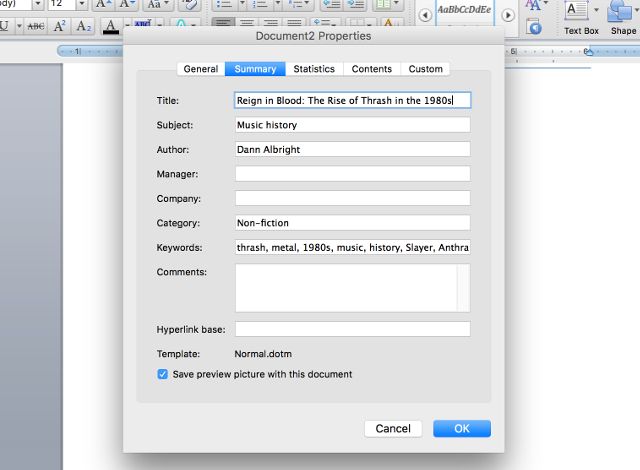The image size is (640, 470).
Task: Open the Contents tab
Action: pyautogui.click(x=371, y=69)
